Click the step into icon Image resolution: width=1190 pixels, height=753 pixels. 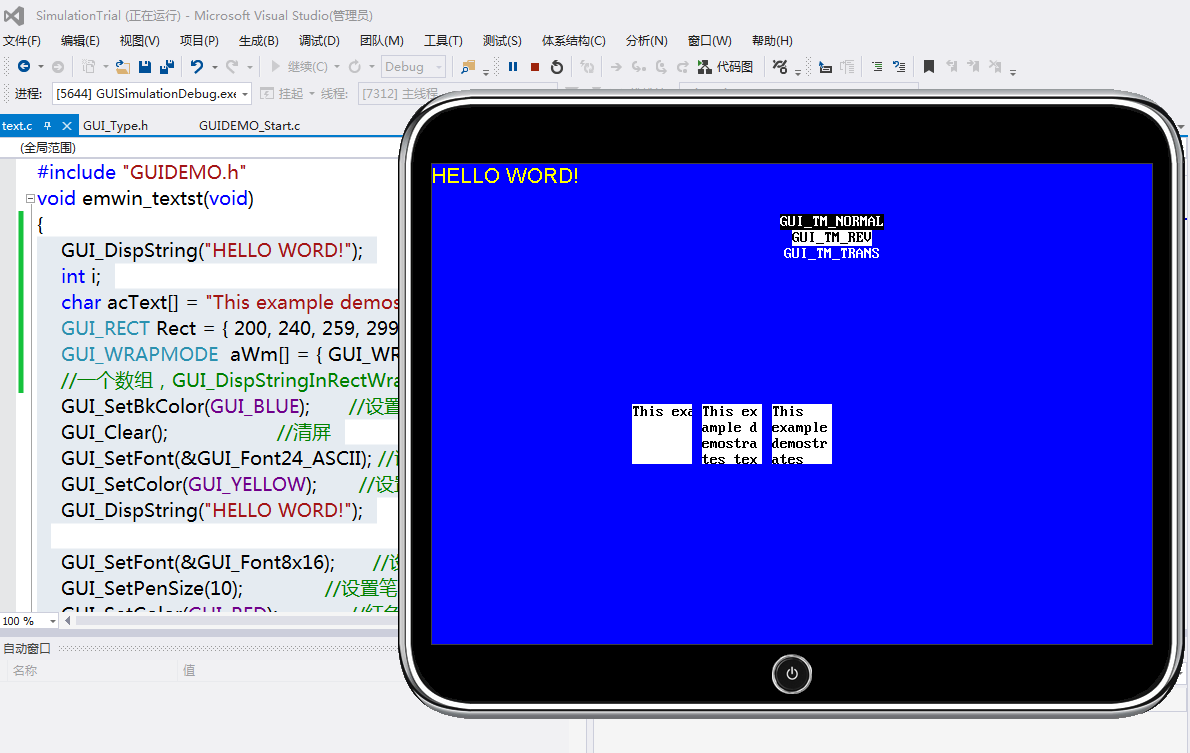coord(638,67)
